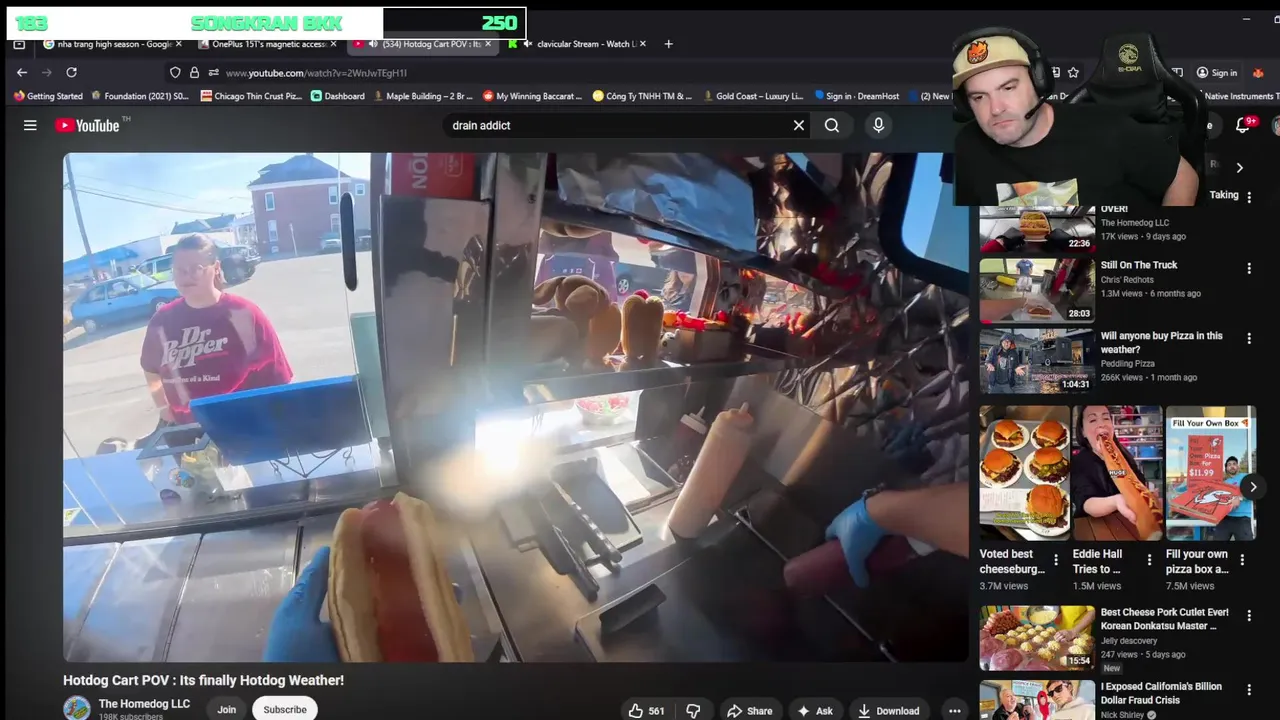Viewport: 1280px width, 720px height.
Task: Start voice search with the microphone
Action: (x=878, y=125)
